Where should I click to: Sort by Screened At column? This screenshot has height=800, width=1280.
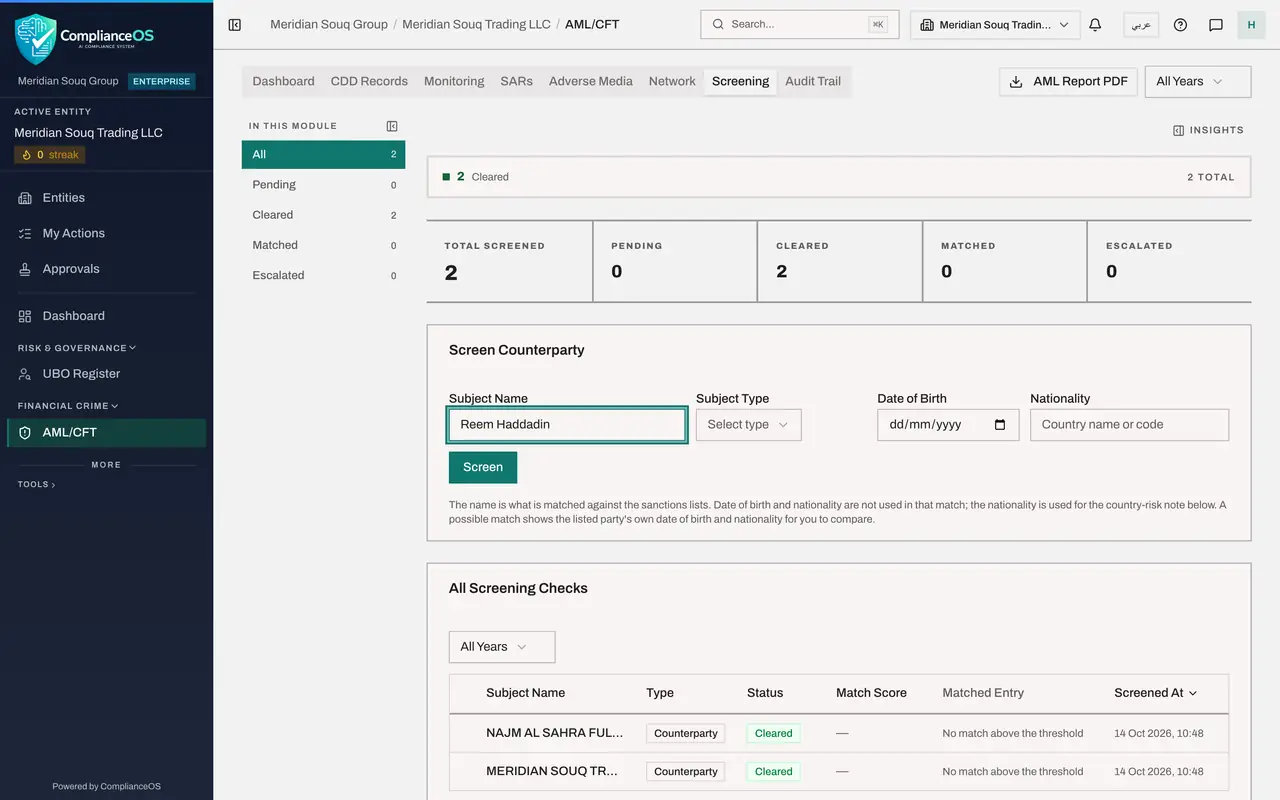click(1155, 693)
